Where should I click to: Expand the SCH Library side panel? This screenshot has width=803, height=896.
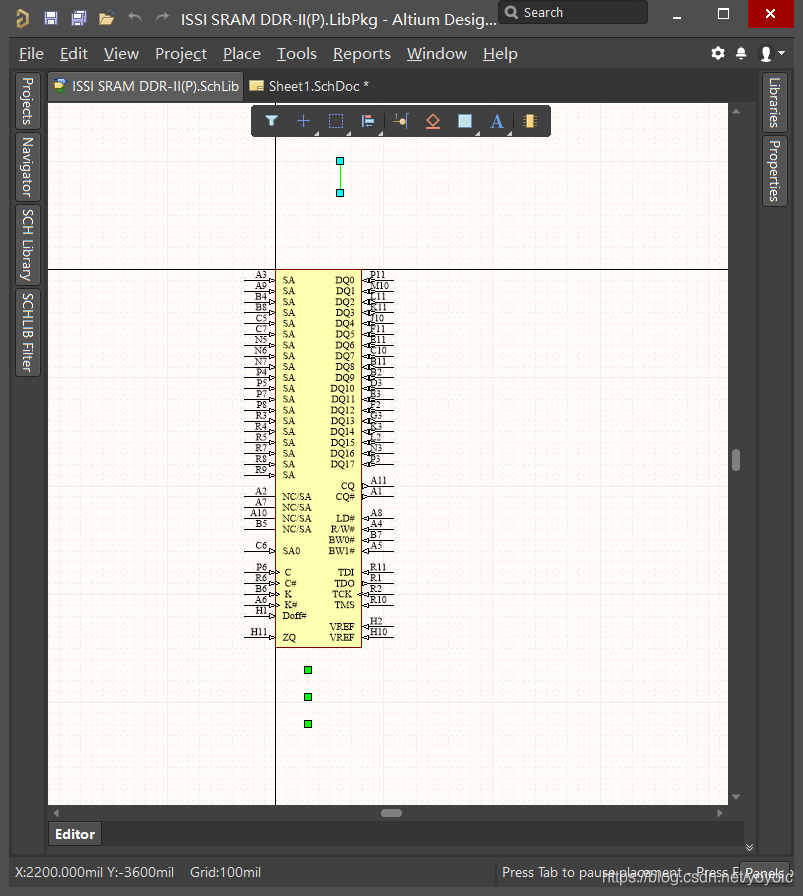click(27, 245)
